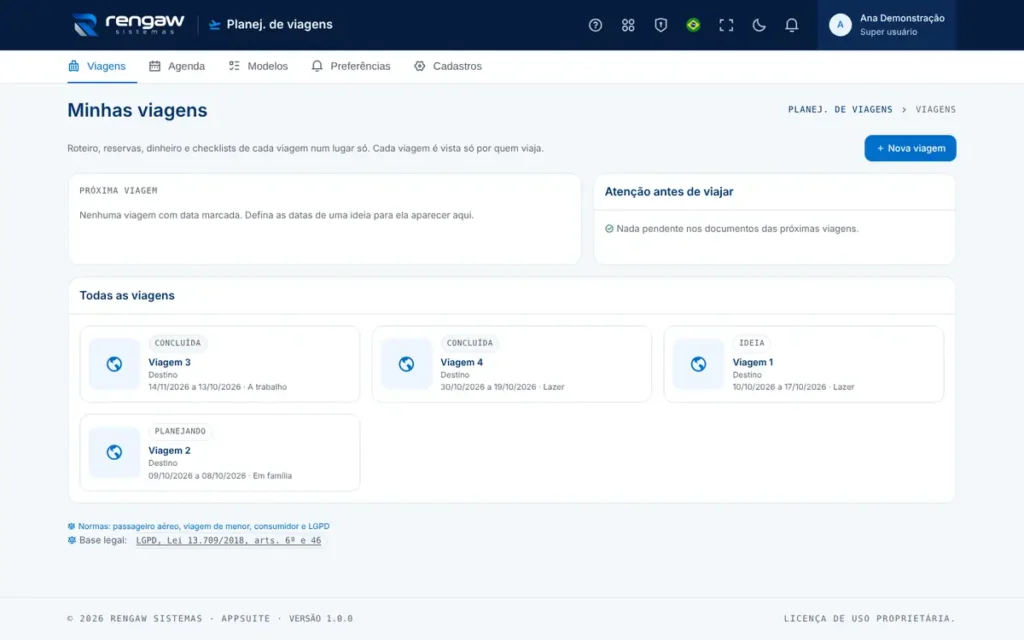Click the Rengaw Sistemas logo

(x=128, y=25)
